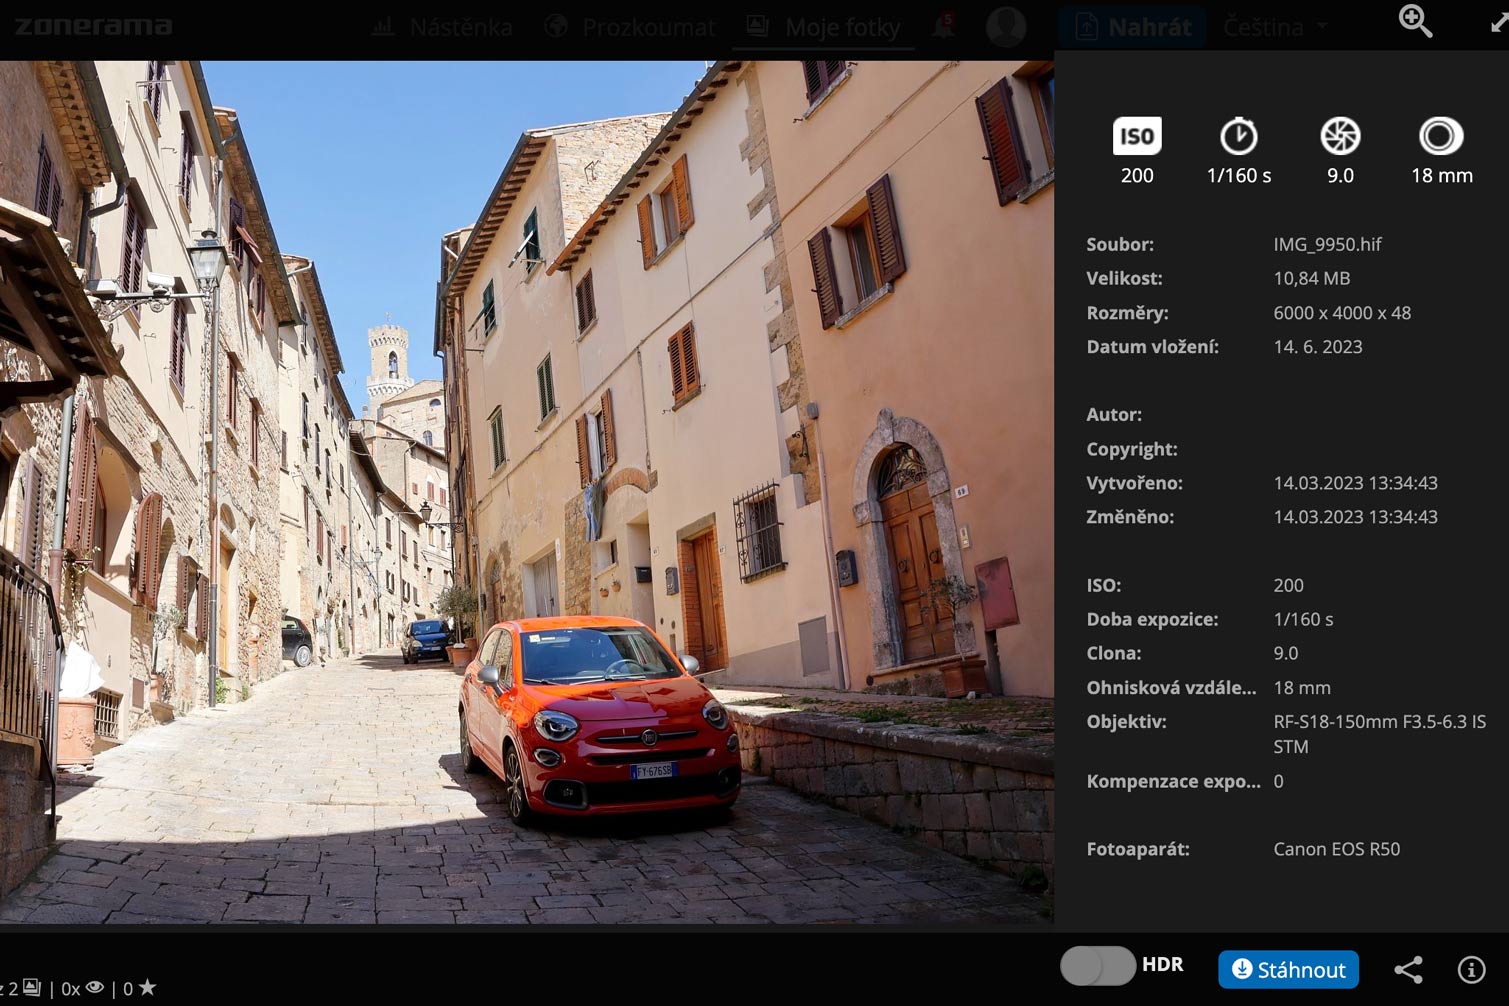Open the user profile avatar
The image size is (1509, 1006).
point(1005,26)
